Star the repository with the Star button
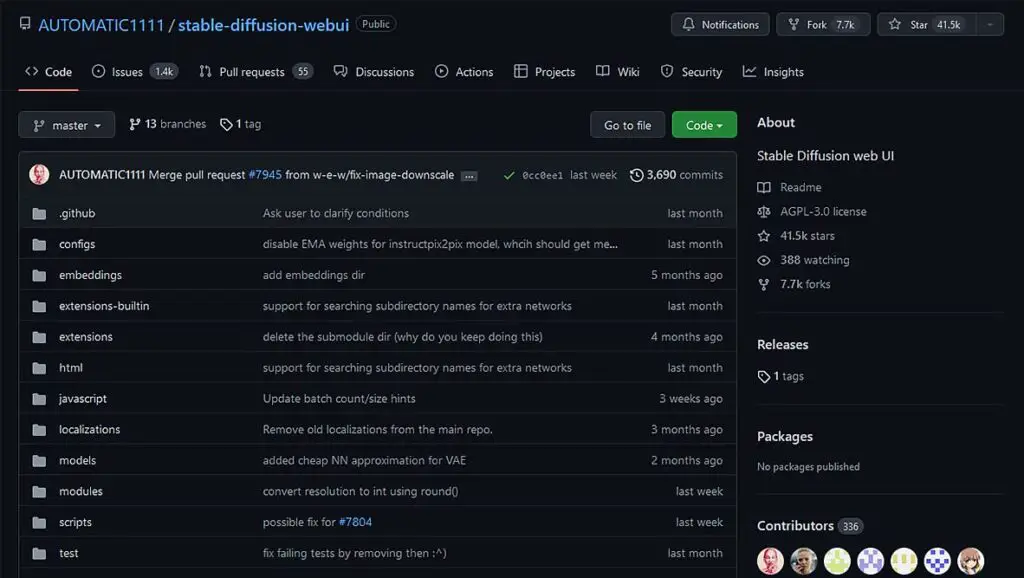The image size is (1024, 578). point(927,25)
